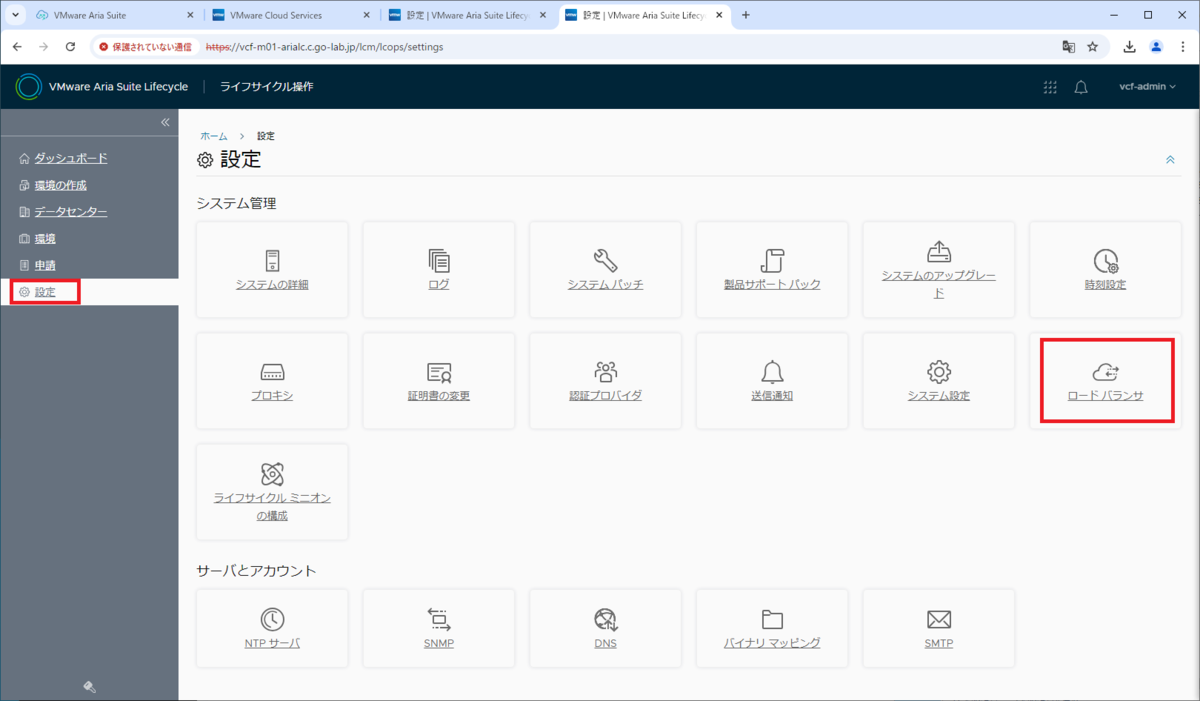Bookmark this page with star icon
The width and height of the screenshot is (1200, 701).
click(1093, 46)
